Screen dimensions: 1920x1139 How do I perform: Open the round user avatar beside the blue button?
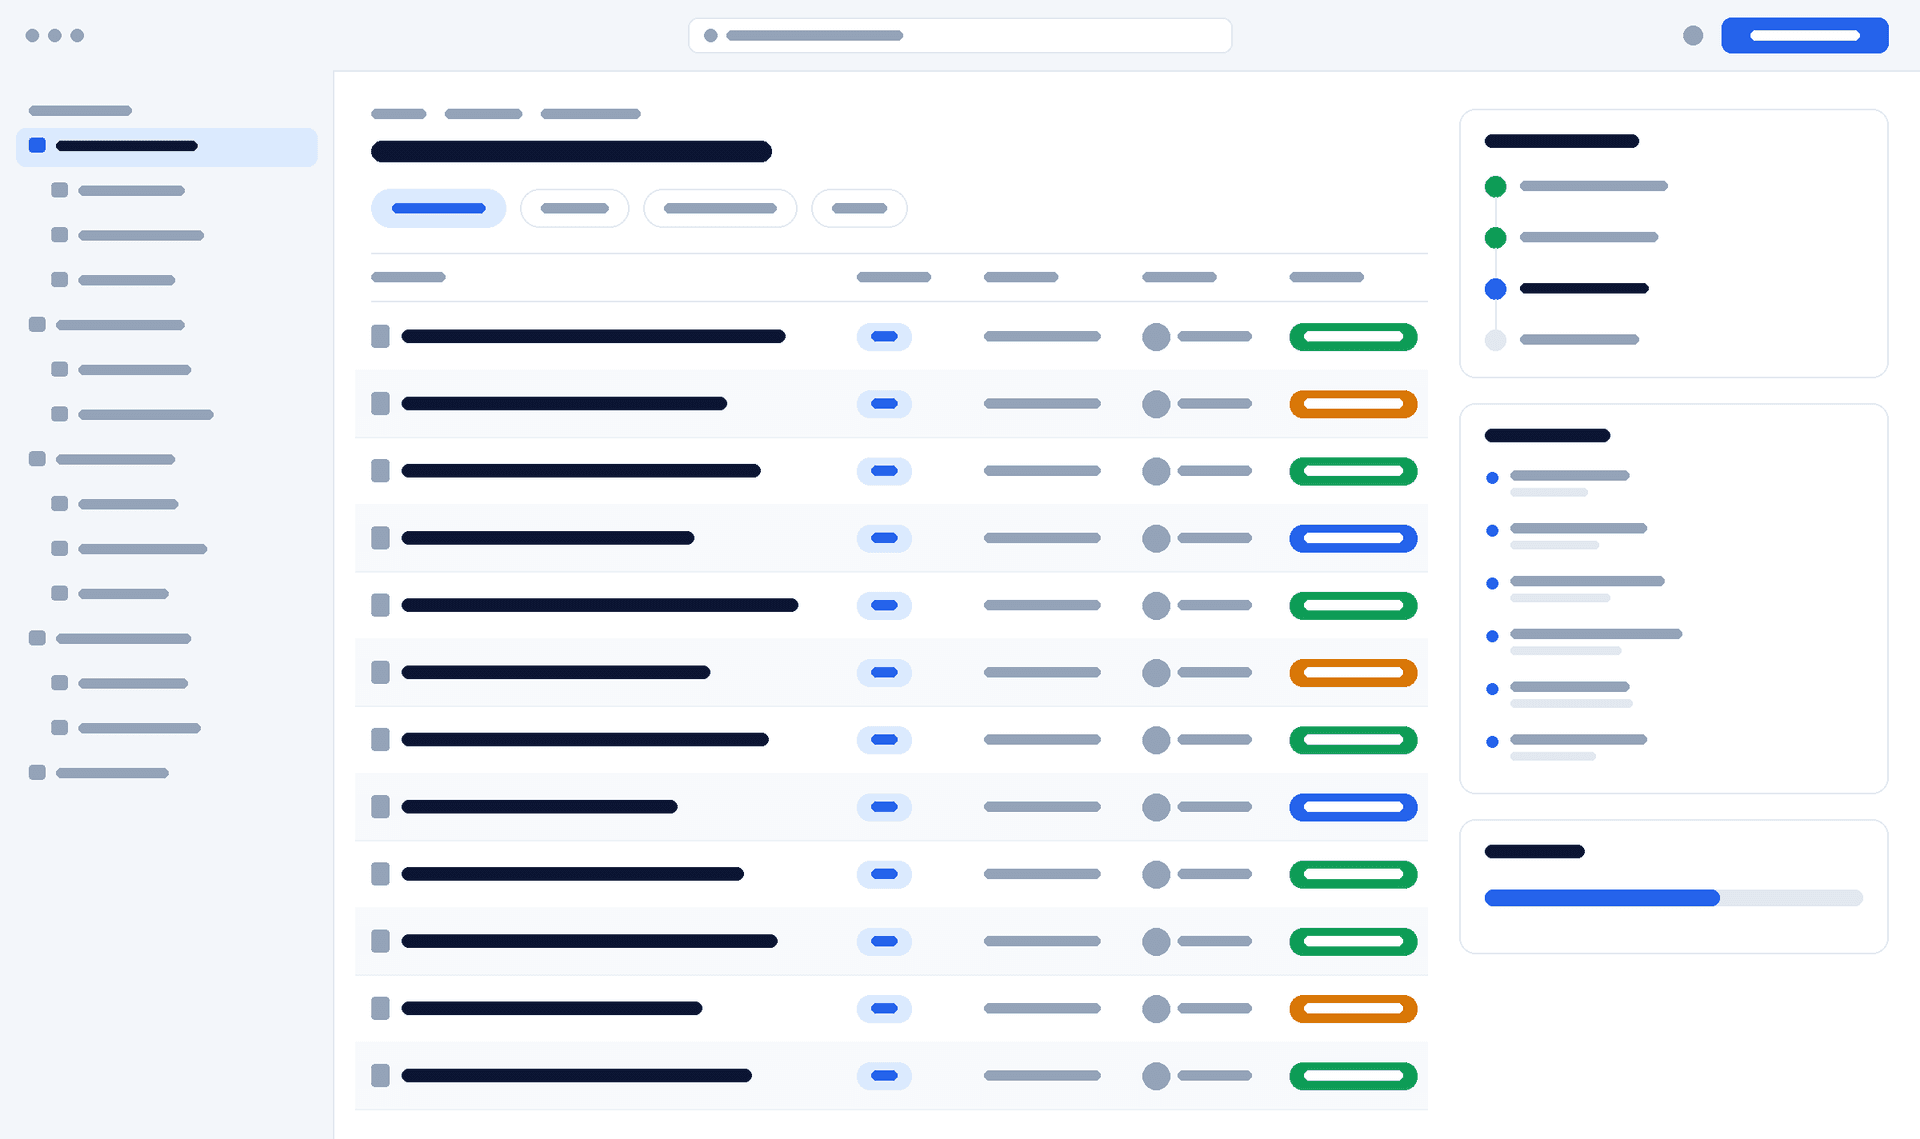pyautogui.click(x=1693, y=35)
